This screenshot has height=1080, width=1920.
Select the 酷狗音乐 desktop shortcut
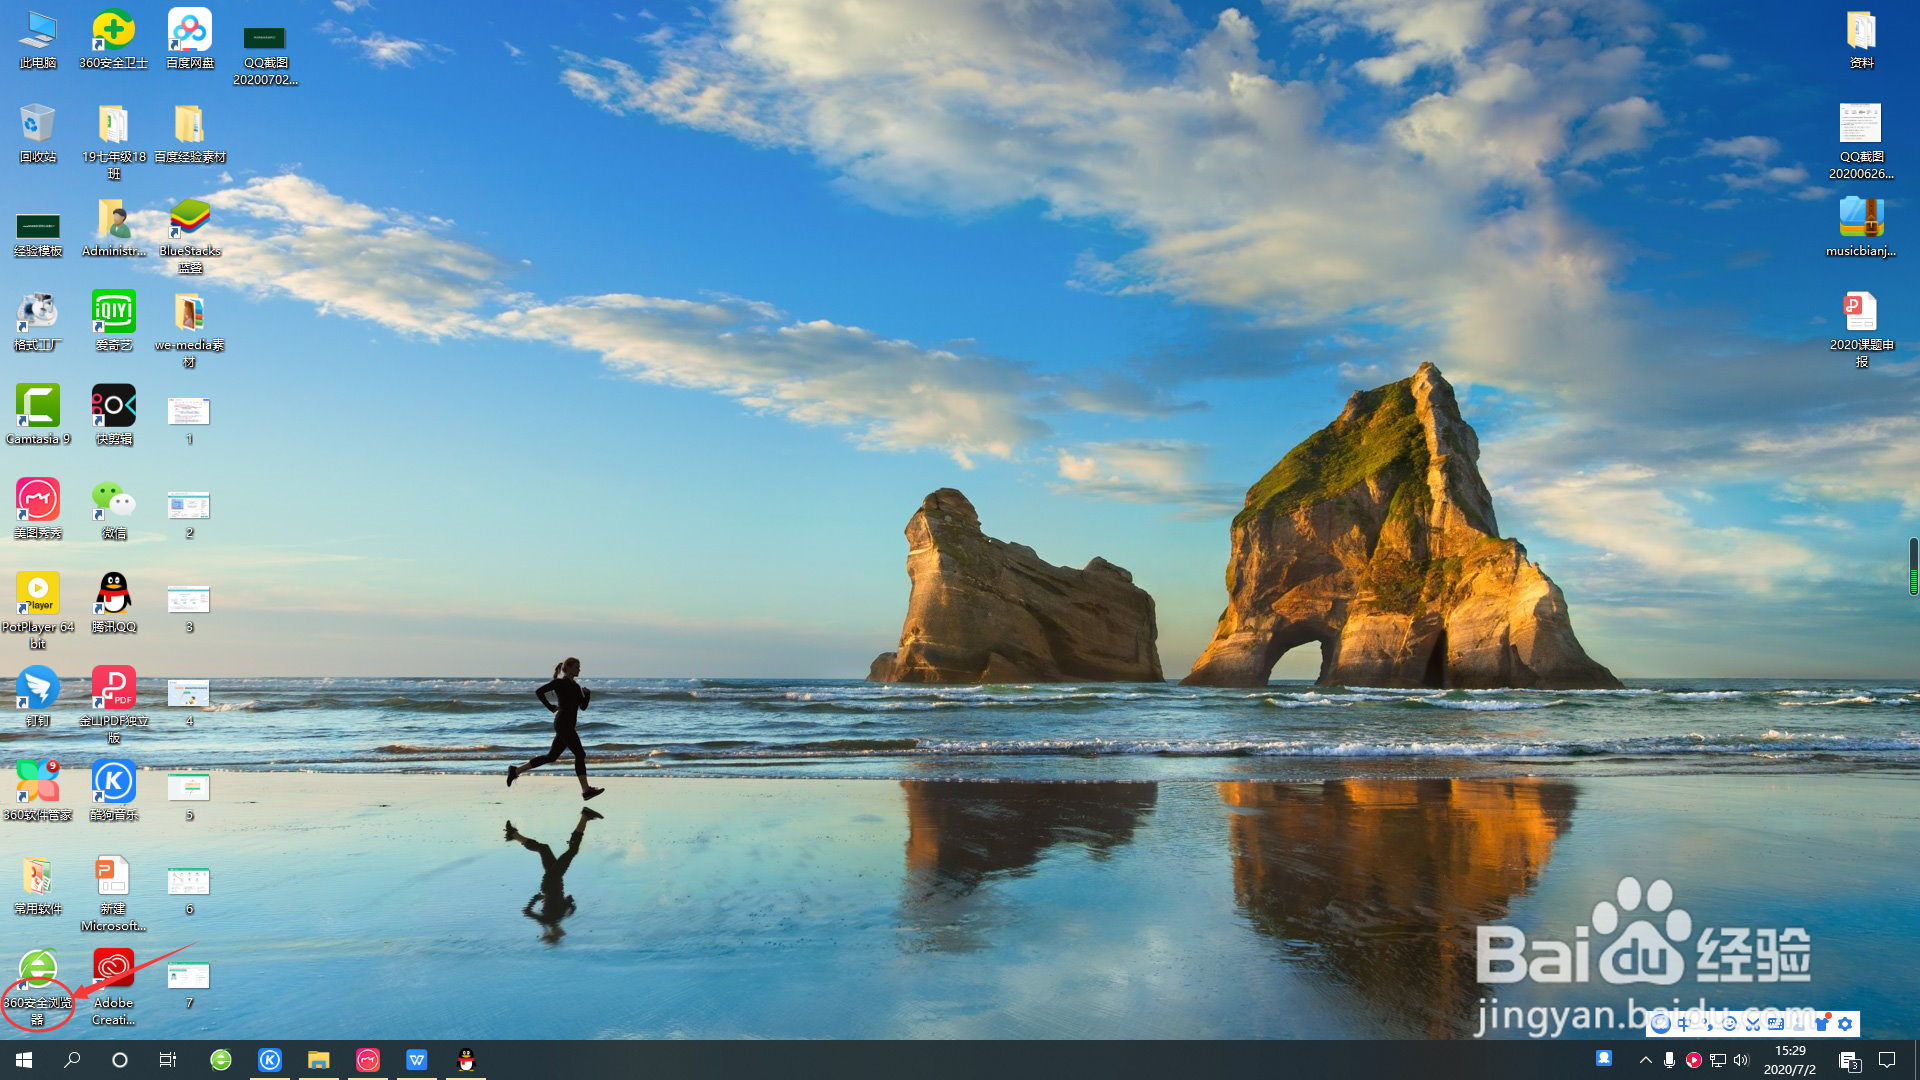[113, 793]
